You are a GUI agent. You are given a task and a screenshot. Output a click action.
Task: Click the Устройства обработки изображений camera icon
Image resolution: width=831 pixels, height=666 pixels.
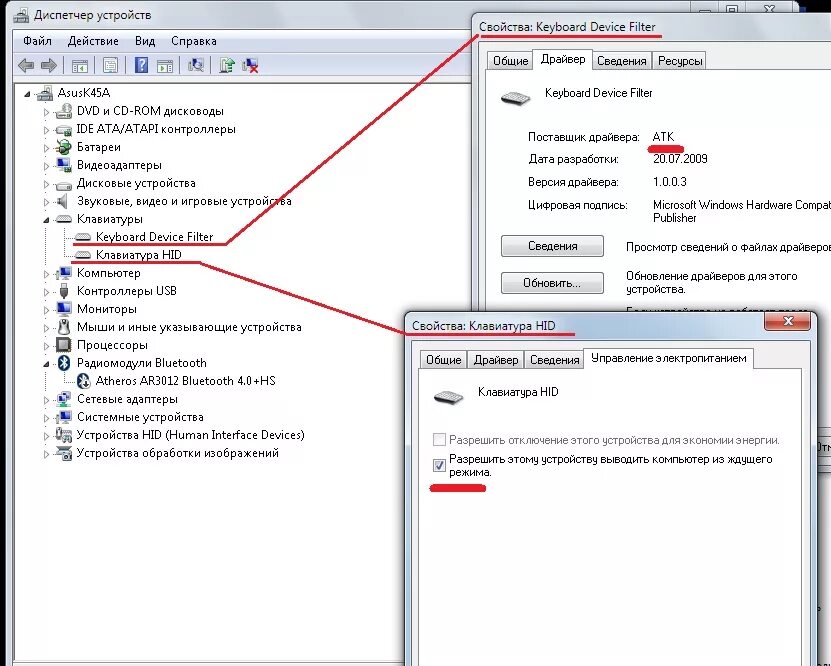pos(64,453)
